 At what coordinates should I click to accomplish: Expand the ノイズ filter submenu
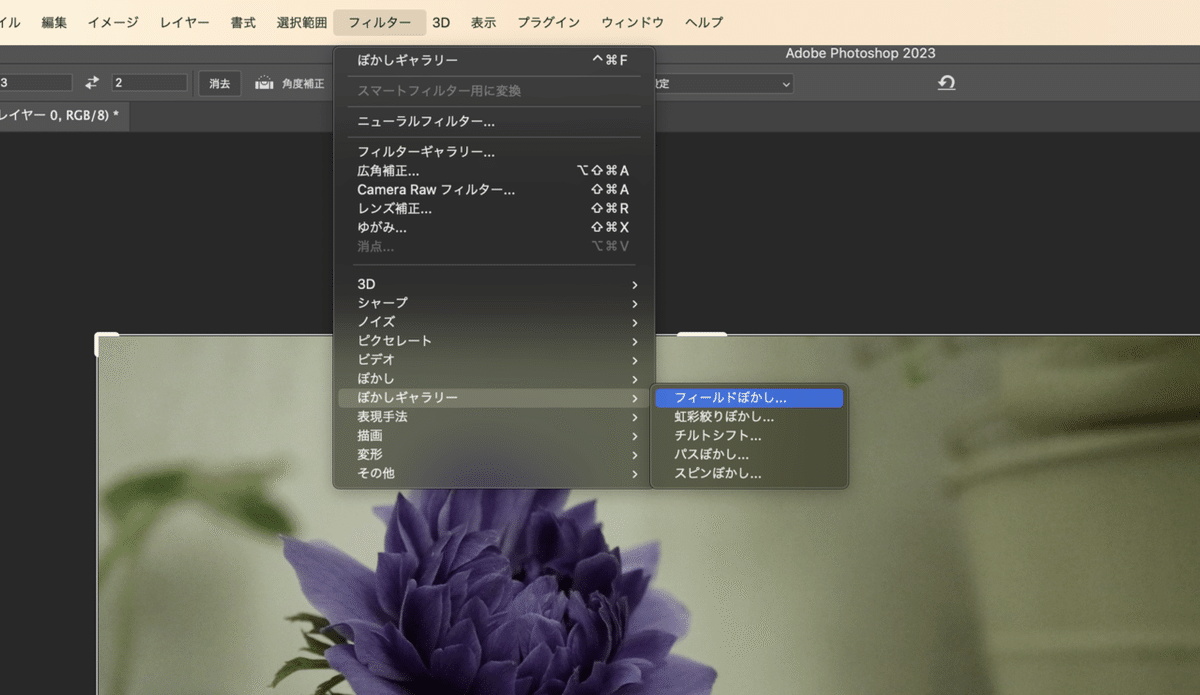coord(494,322)
